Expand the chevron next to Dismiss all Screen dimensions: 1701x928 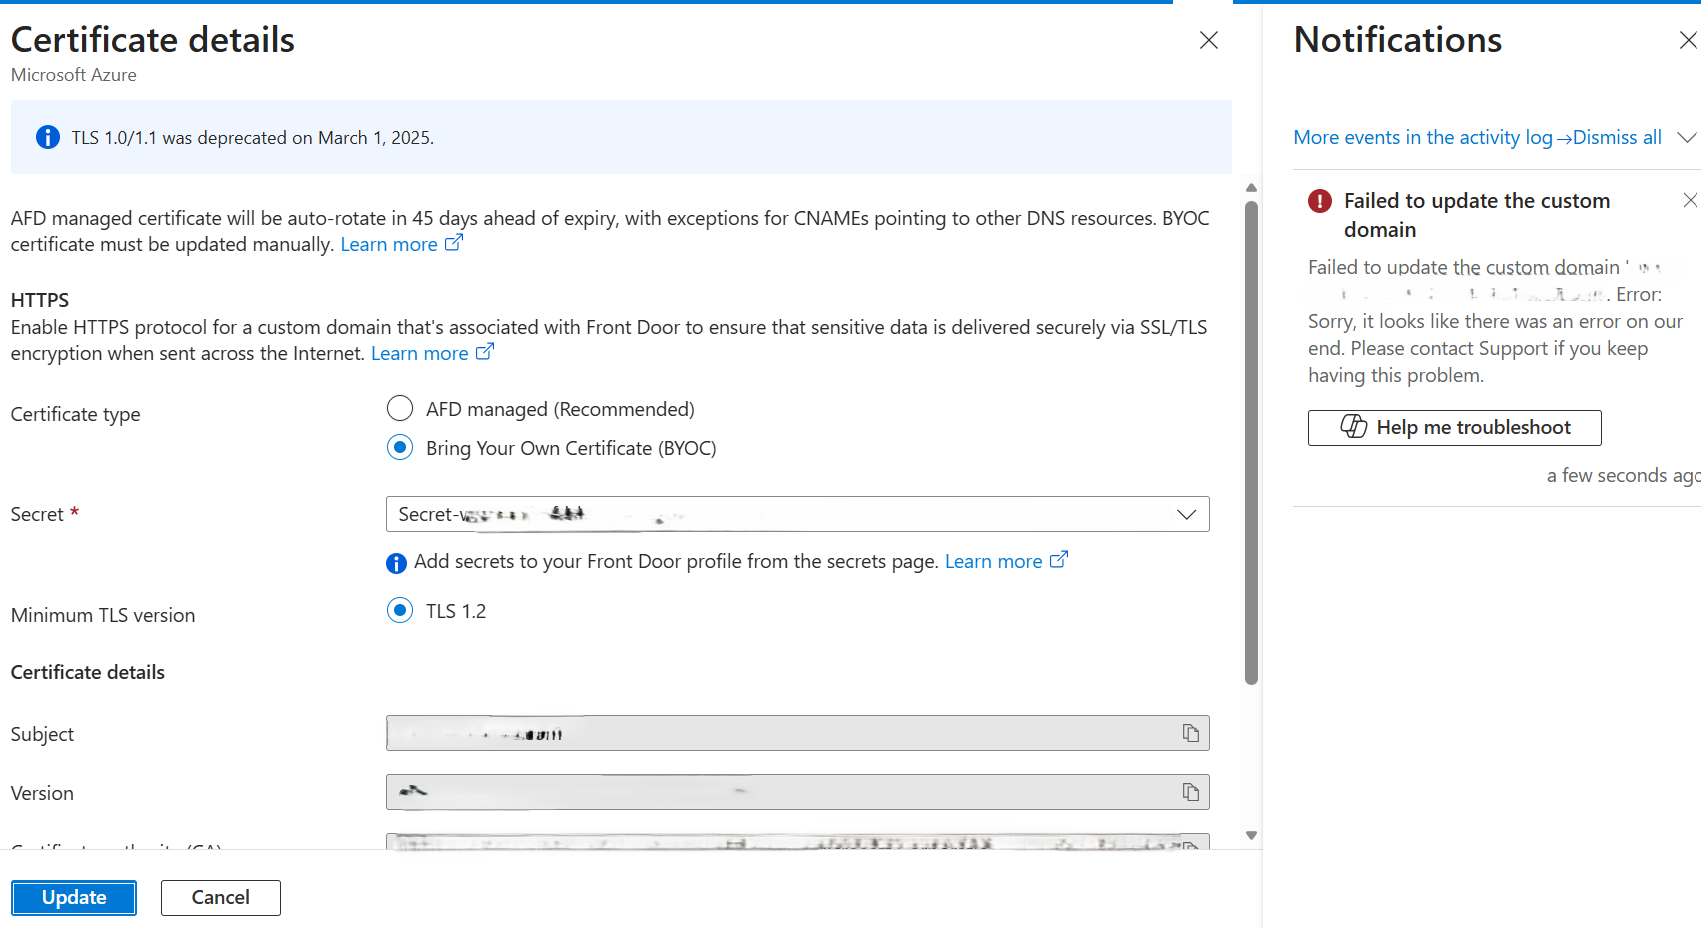pyautogui.click(x=1688, y=137)
